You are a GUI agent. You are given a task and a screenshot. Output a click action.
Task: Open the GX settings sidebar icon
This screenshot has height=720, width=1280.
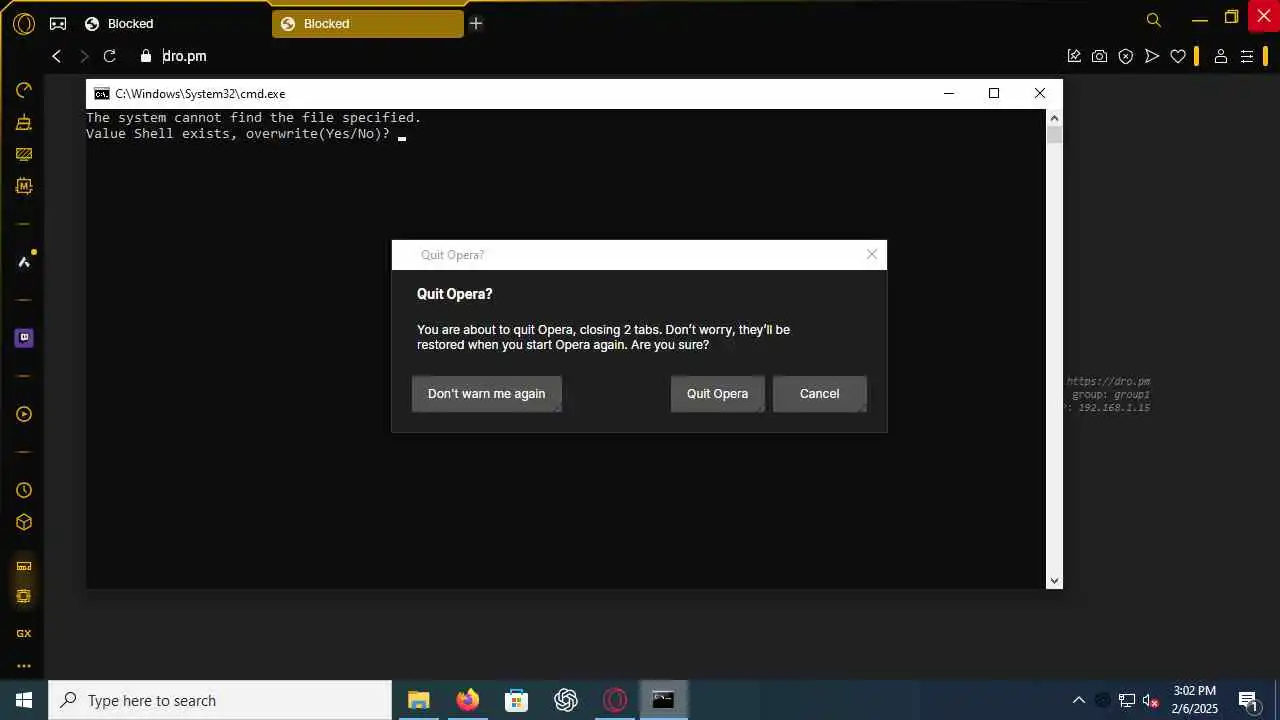tap(24, 633)
